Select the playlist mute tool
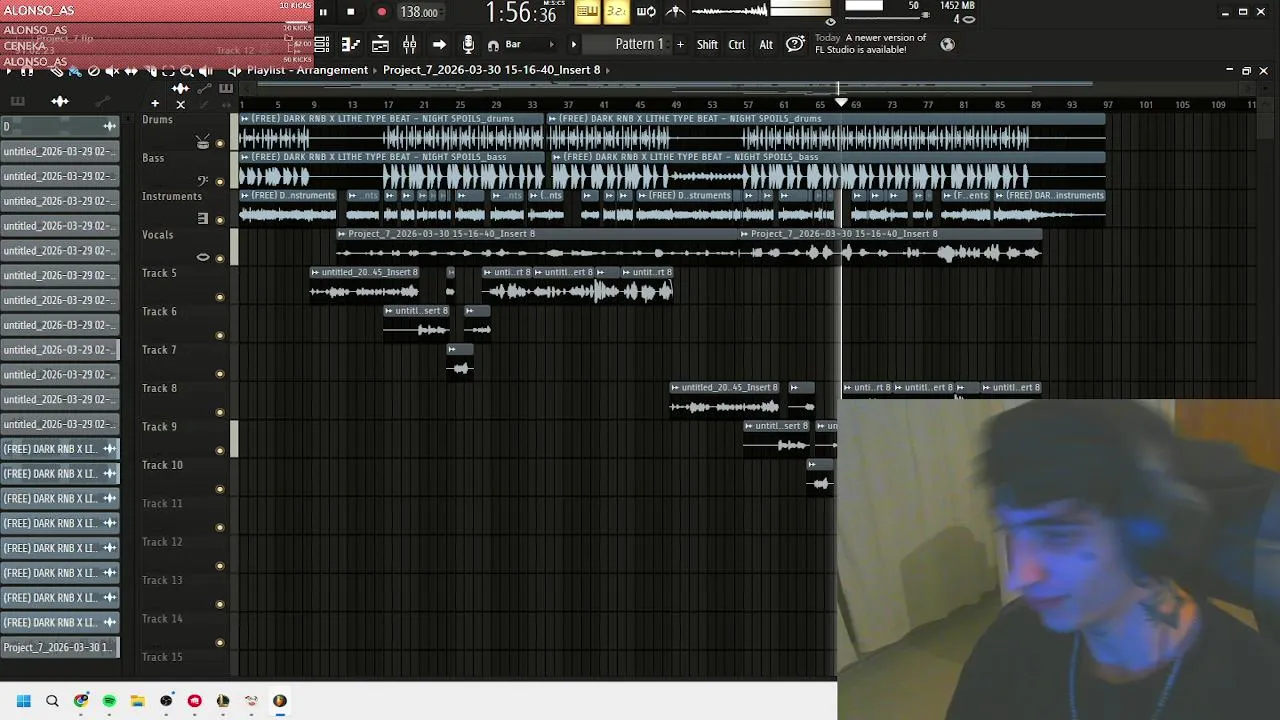 (112, 71)
